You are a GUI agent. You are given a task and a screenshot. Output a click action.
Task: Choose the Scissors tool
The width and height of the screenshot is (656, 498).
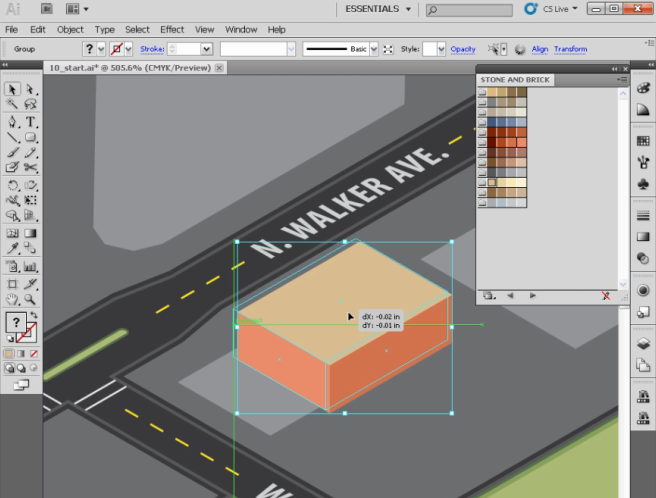point(30,168)
